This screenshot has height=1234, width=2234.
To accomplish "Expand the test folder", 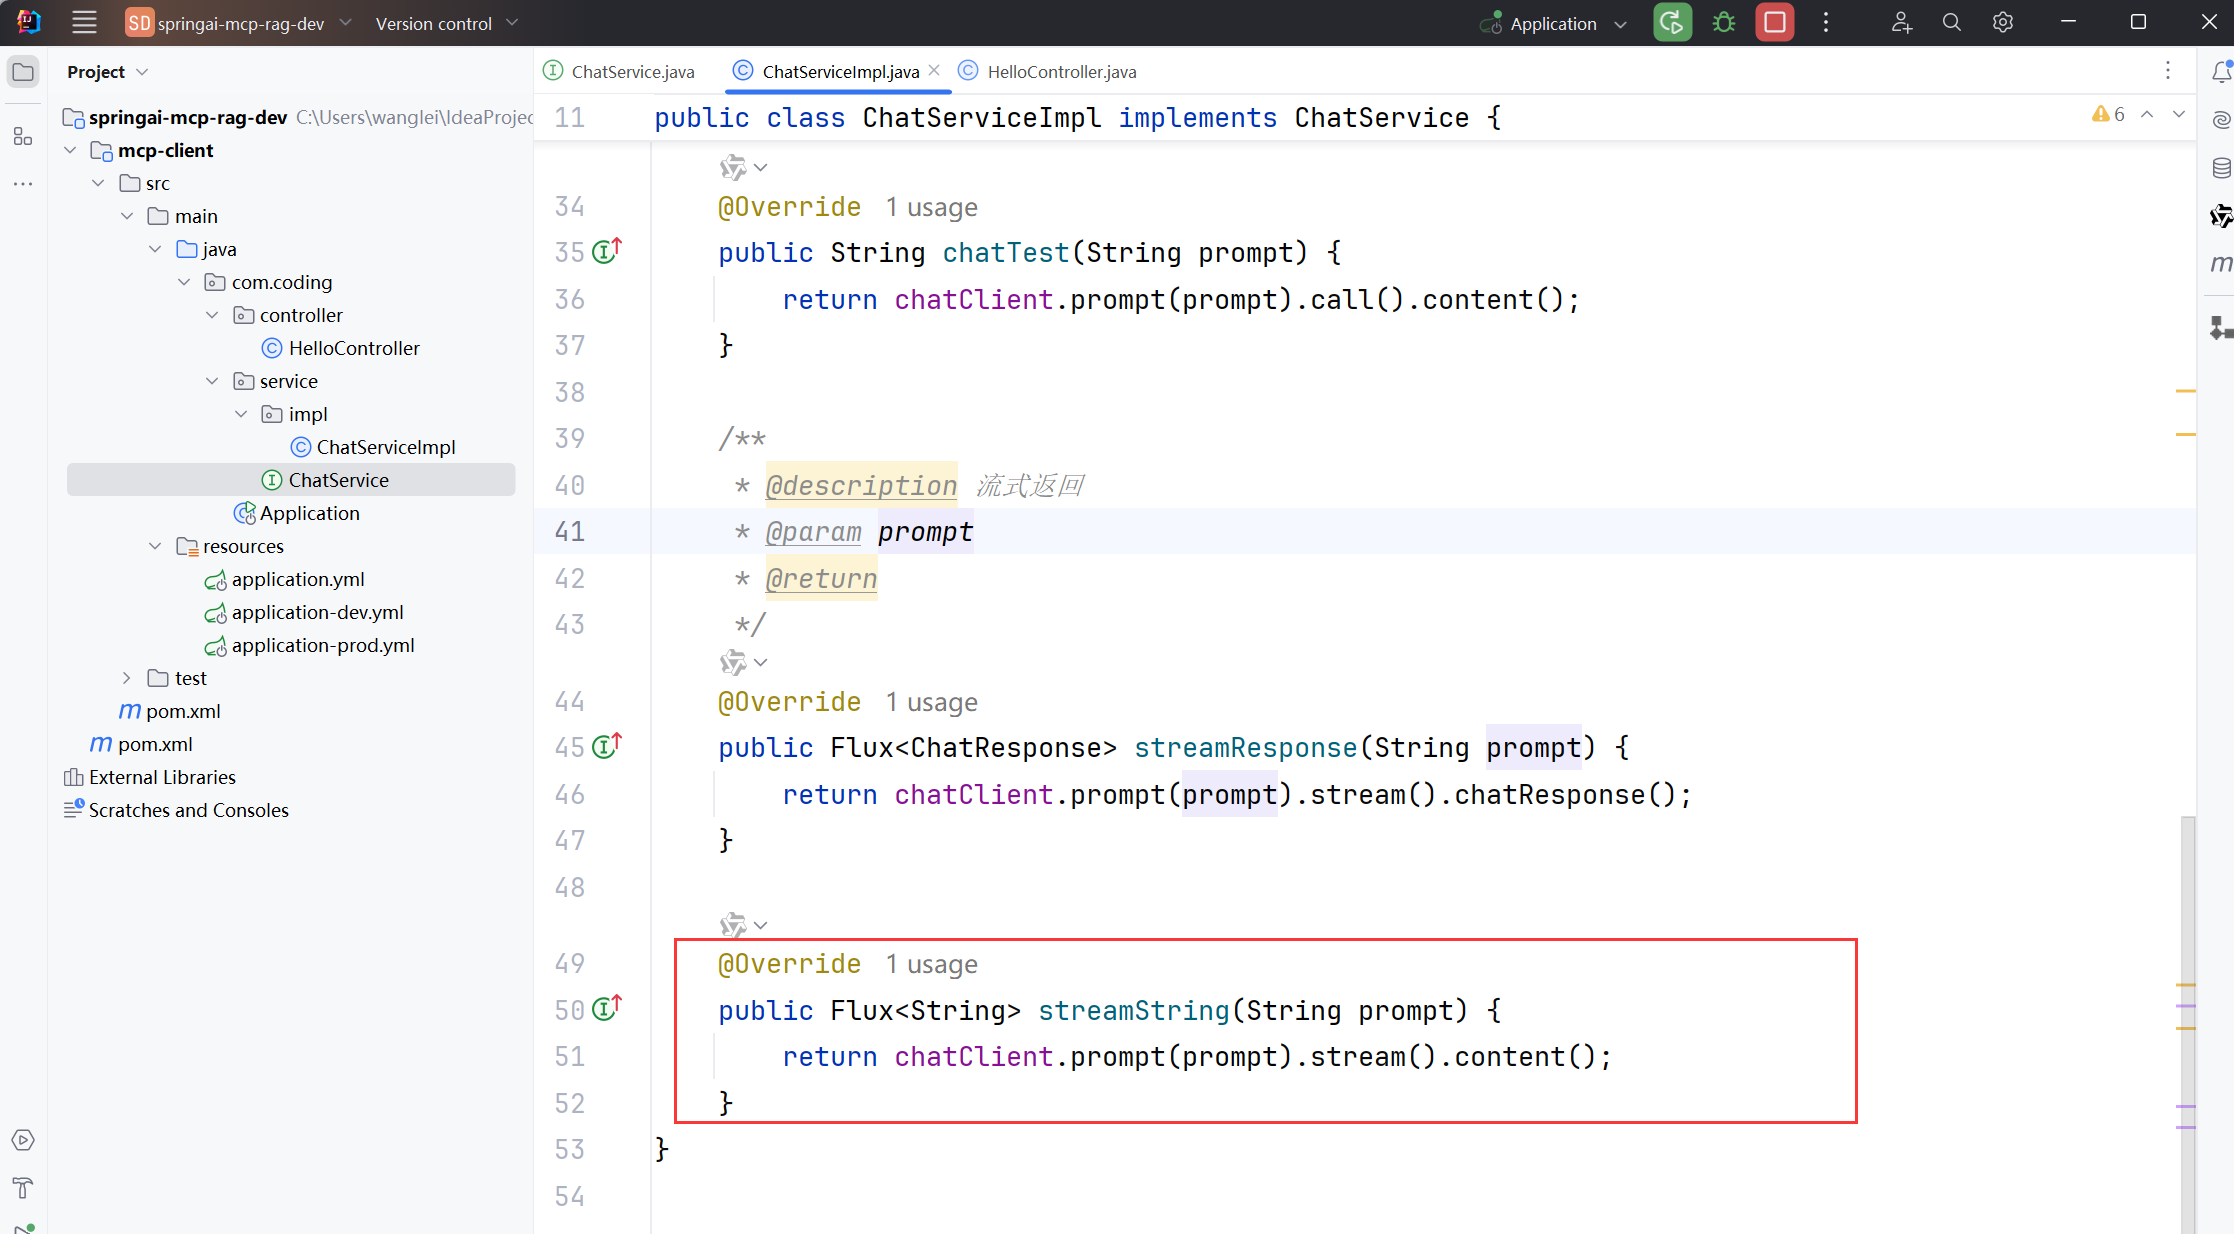I will tap(126, 678).
